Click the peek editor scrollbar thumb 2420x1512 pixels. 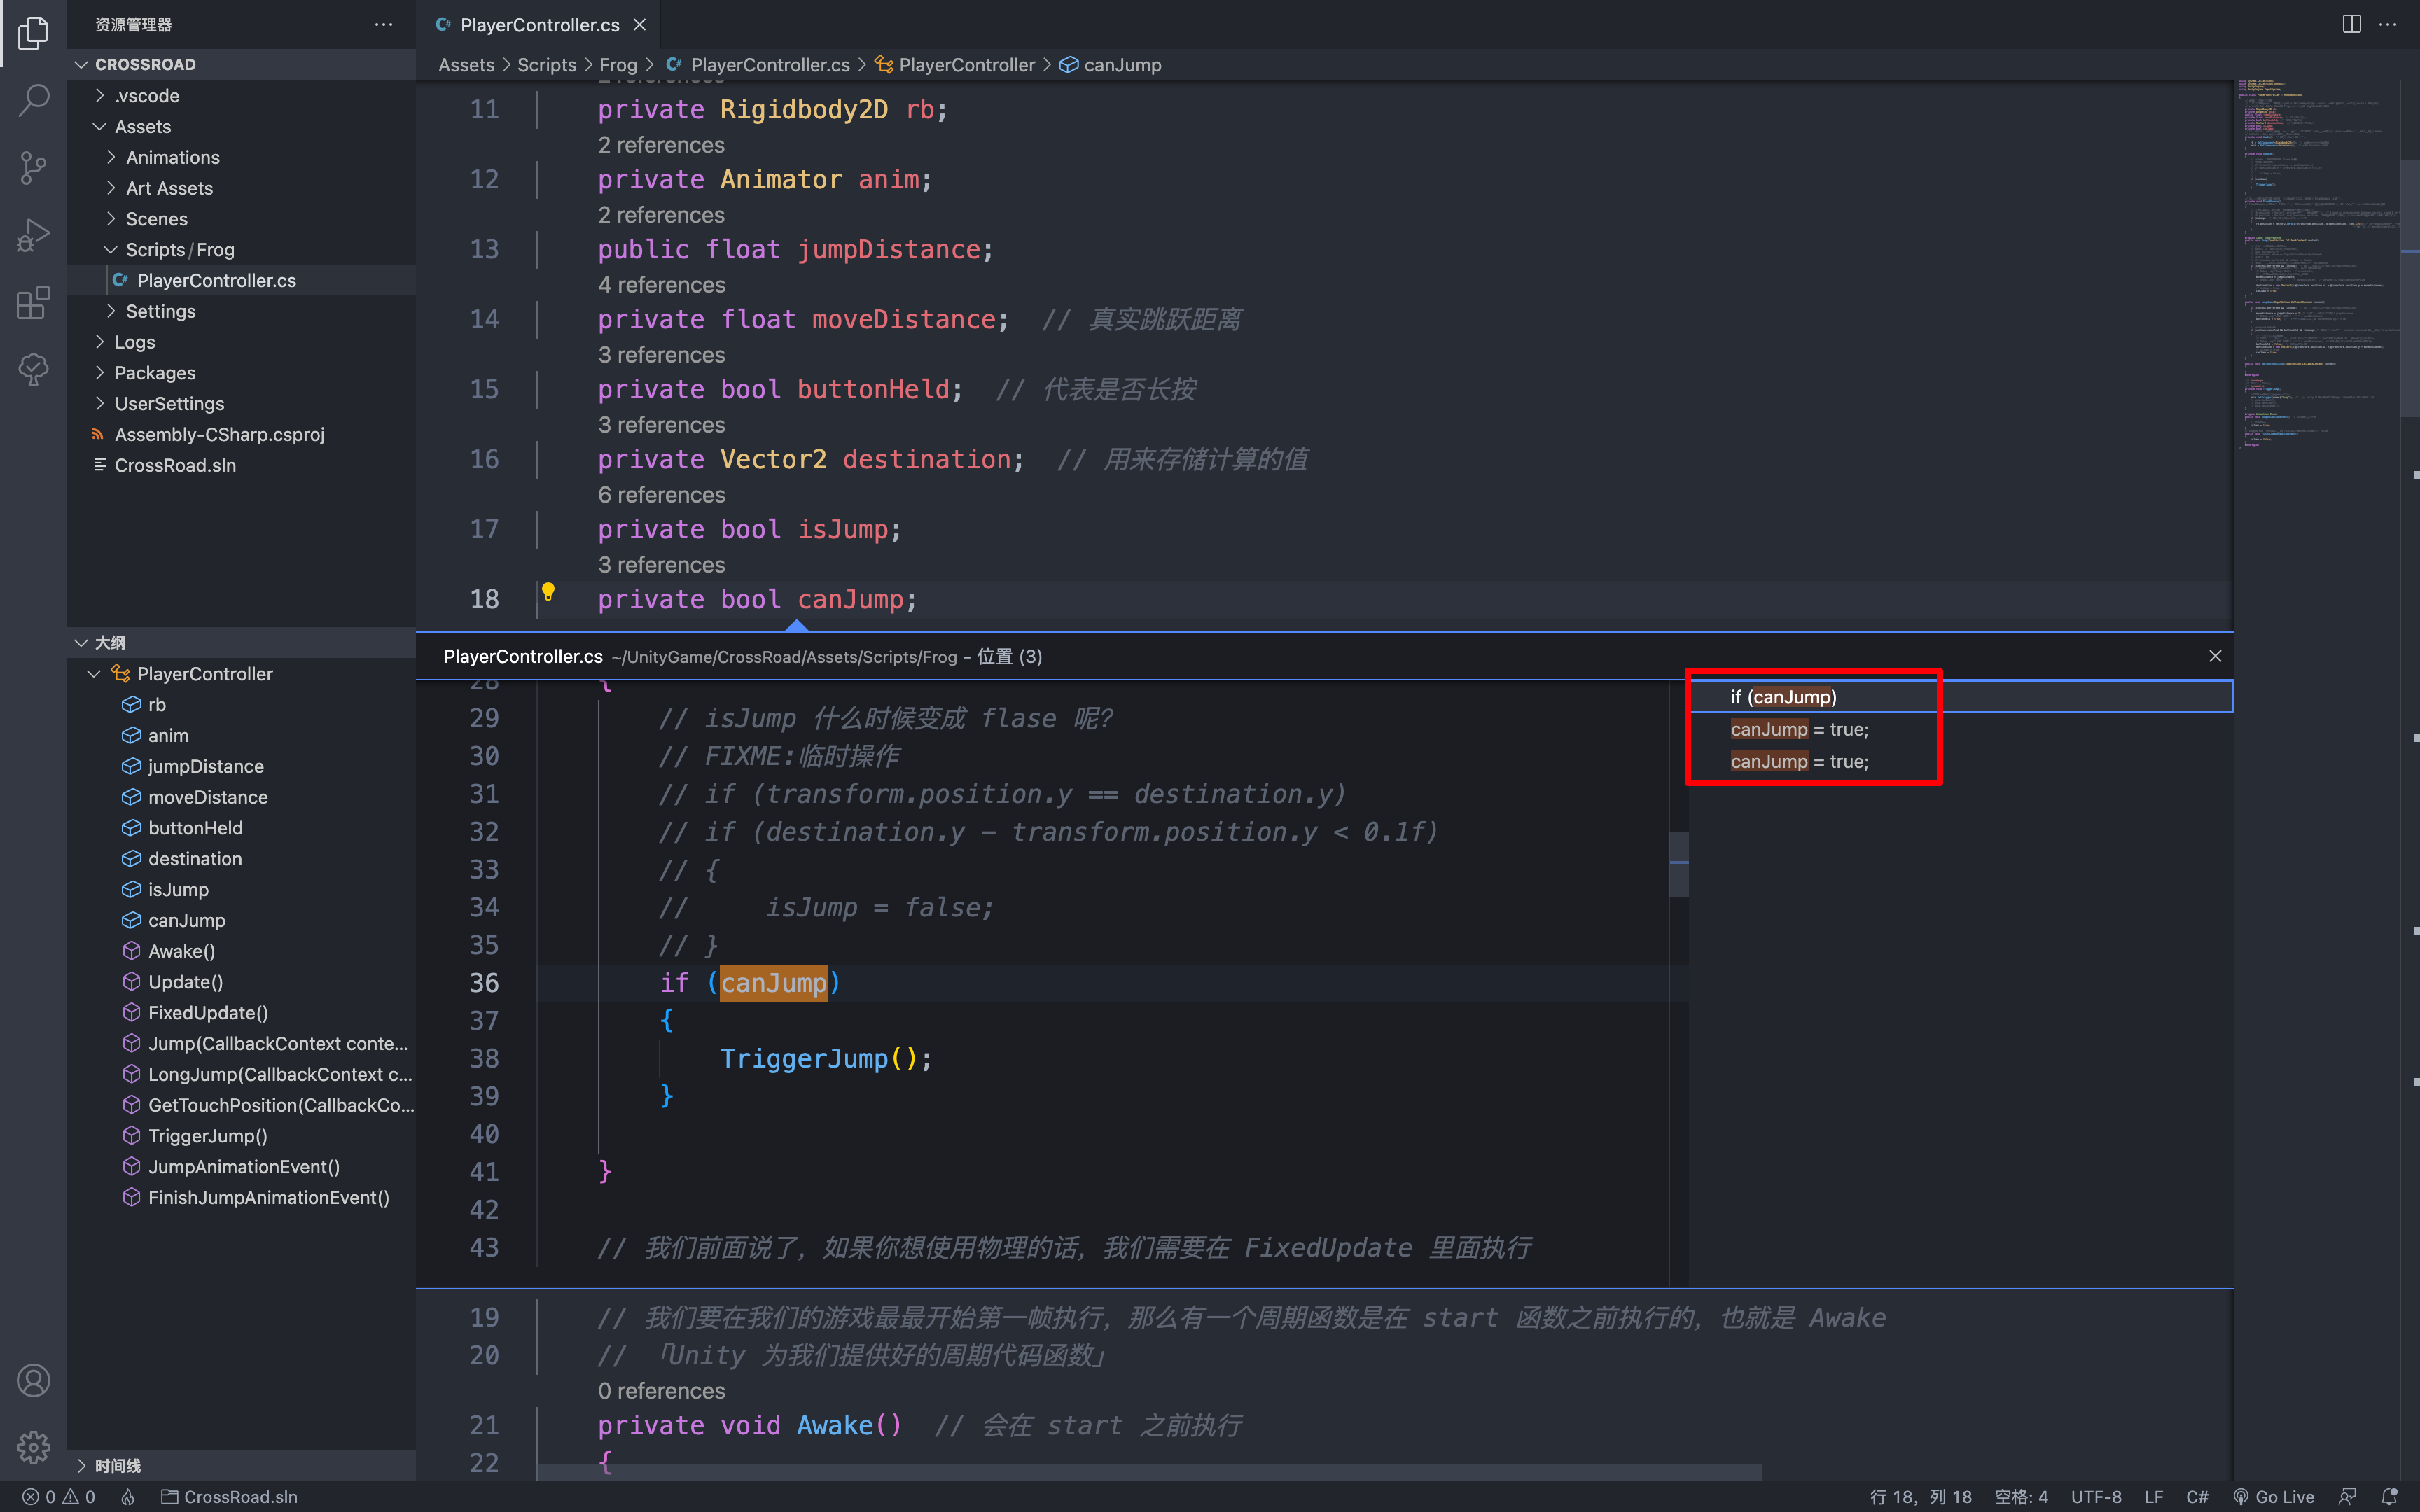pyautogui.click(x=1679, y=864)
